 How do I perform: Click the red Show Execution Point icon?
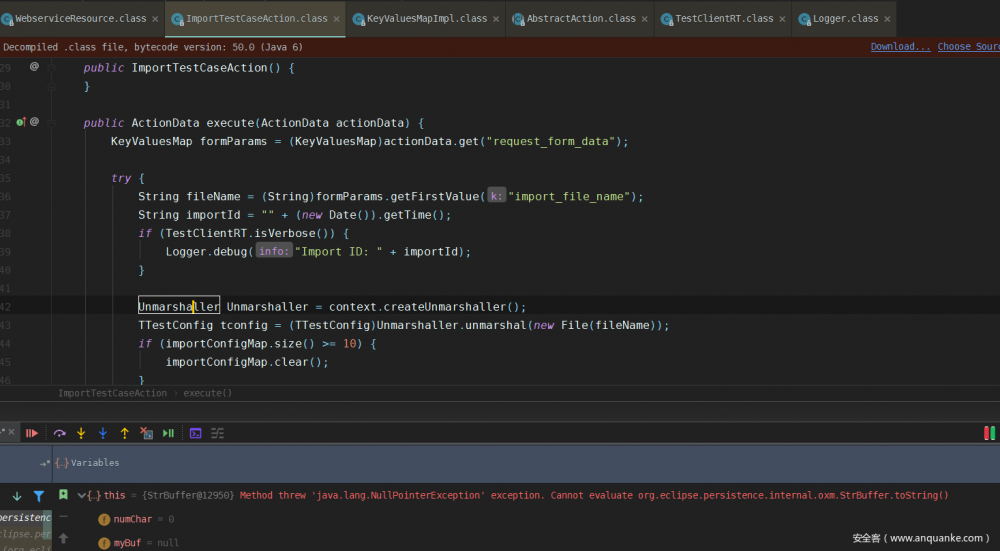[x=32, y=433]
